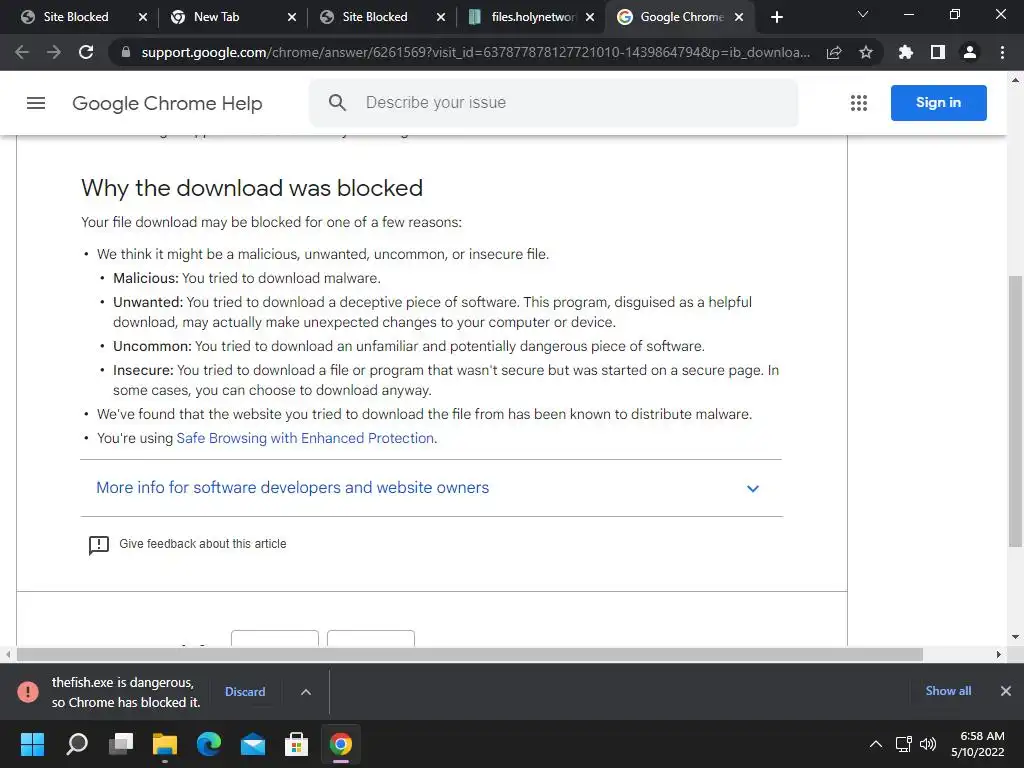1024x768 pixels.
Task: Open Chrome's three-dot menu
Action: click(1002, 52)
